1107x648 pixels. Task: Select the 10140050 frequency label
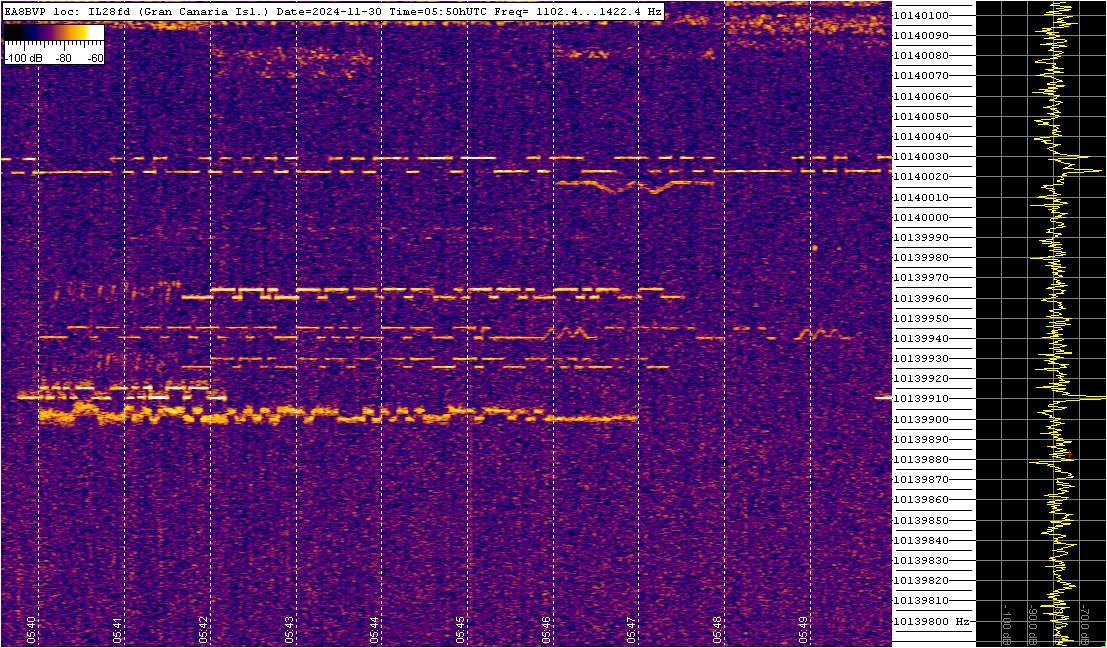(x=921, y=116)
